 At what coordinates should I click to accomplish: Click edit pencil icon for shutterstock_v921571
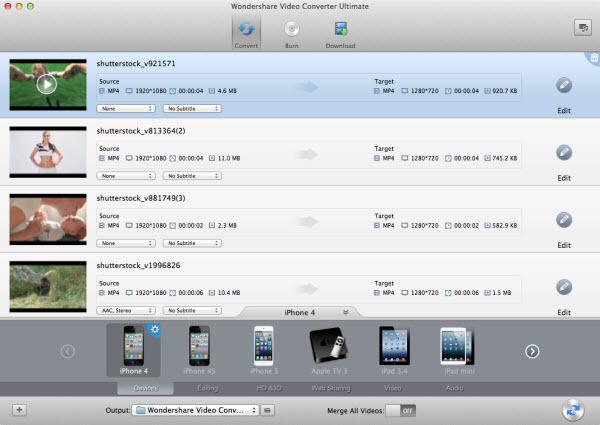pyautogui.click(x=564, y=85)
